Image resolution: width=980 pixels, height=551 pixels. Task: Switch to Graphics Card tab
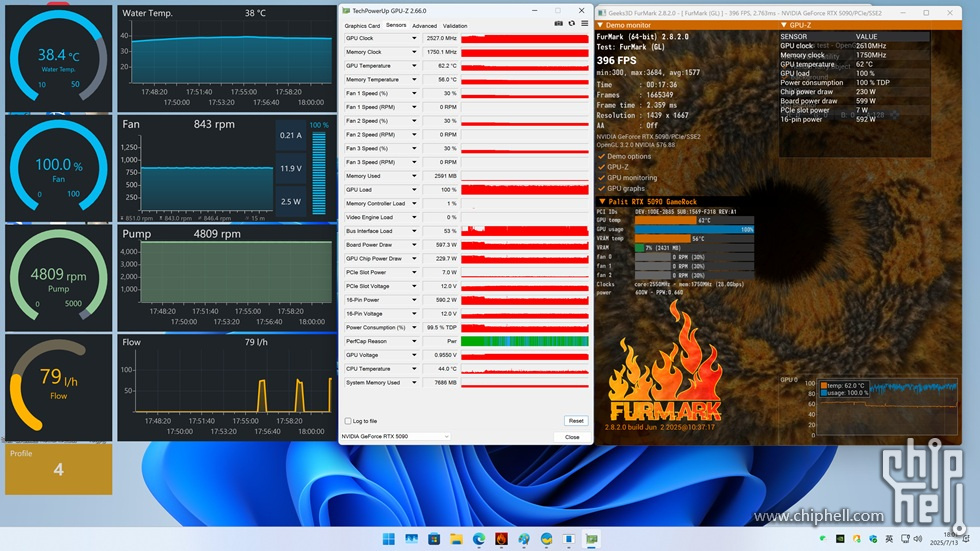(362, 26)
